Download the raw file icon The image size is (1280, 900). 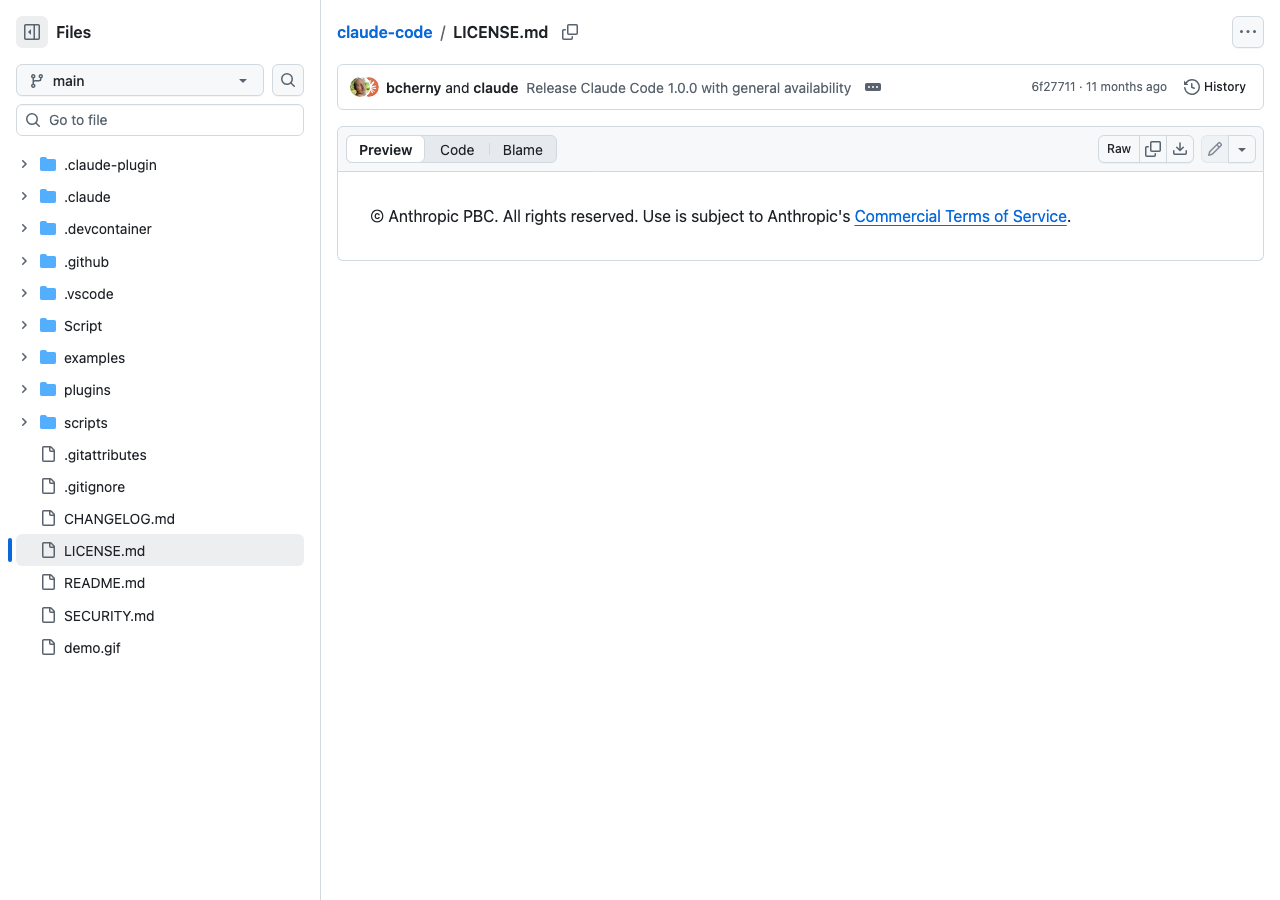click(1180, 149)
